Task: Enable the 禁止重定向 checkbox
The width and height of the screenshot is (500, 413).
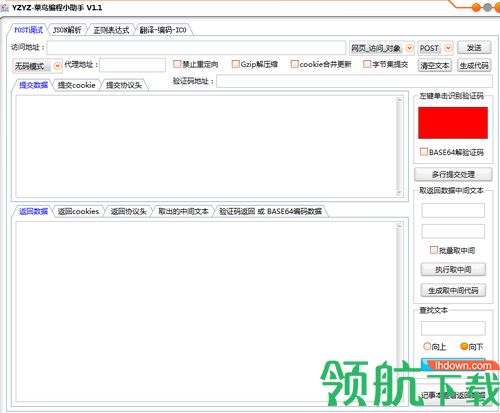Action: pyautogui.click(x=177, y=64)
